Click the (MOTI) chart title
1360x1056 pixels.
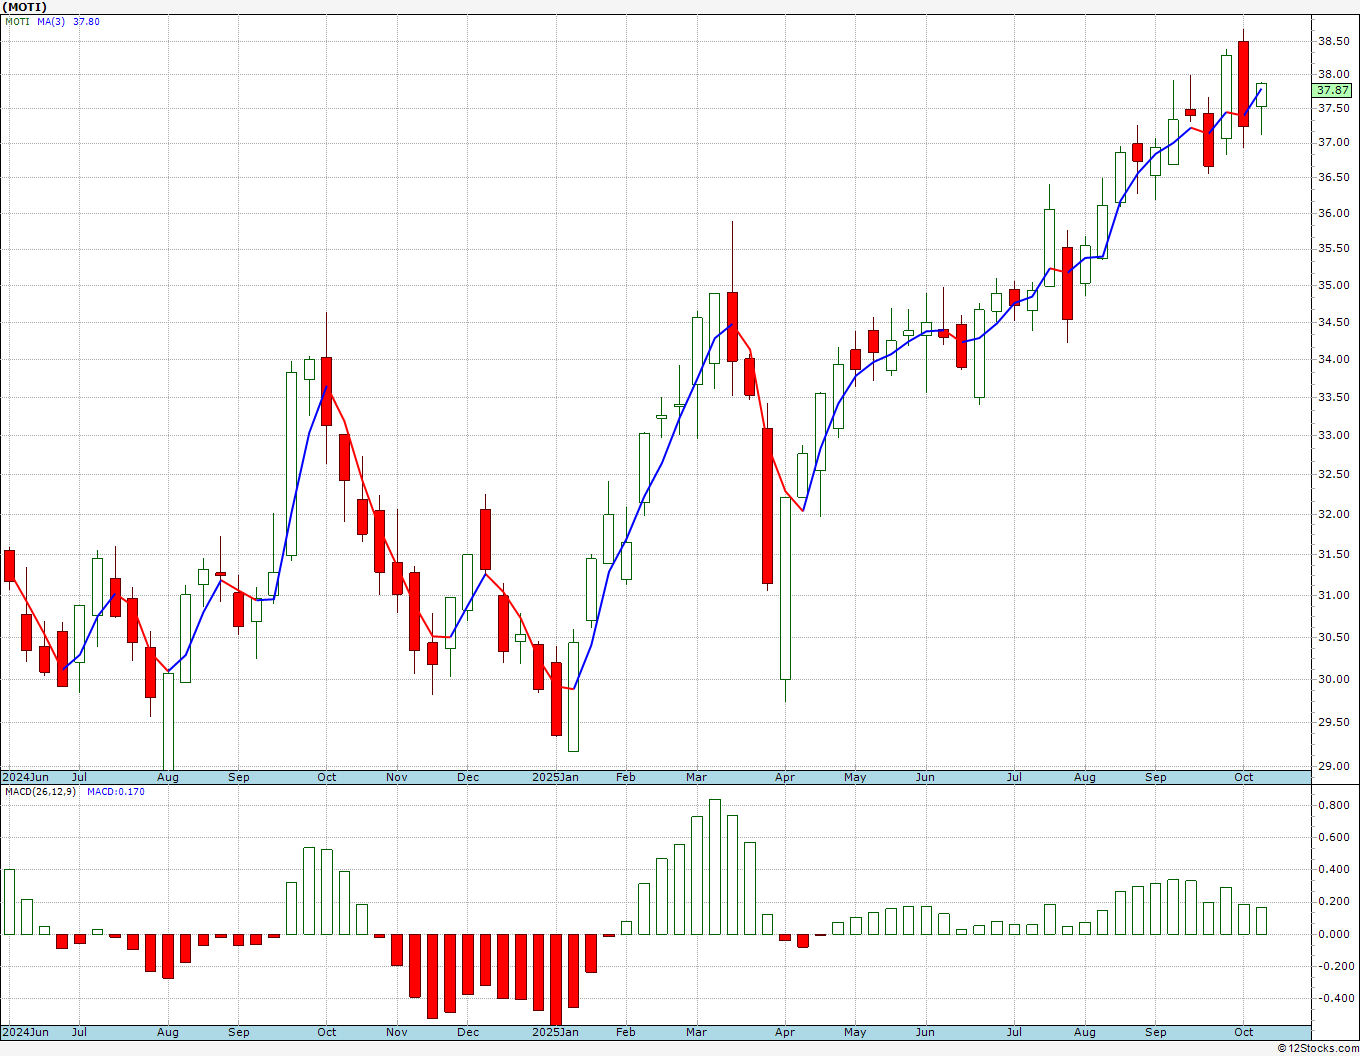pyautogui.click(x=25, y=7)
